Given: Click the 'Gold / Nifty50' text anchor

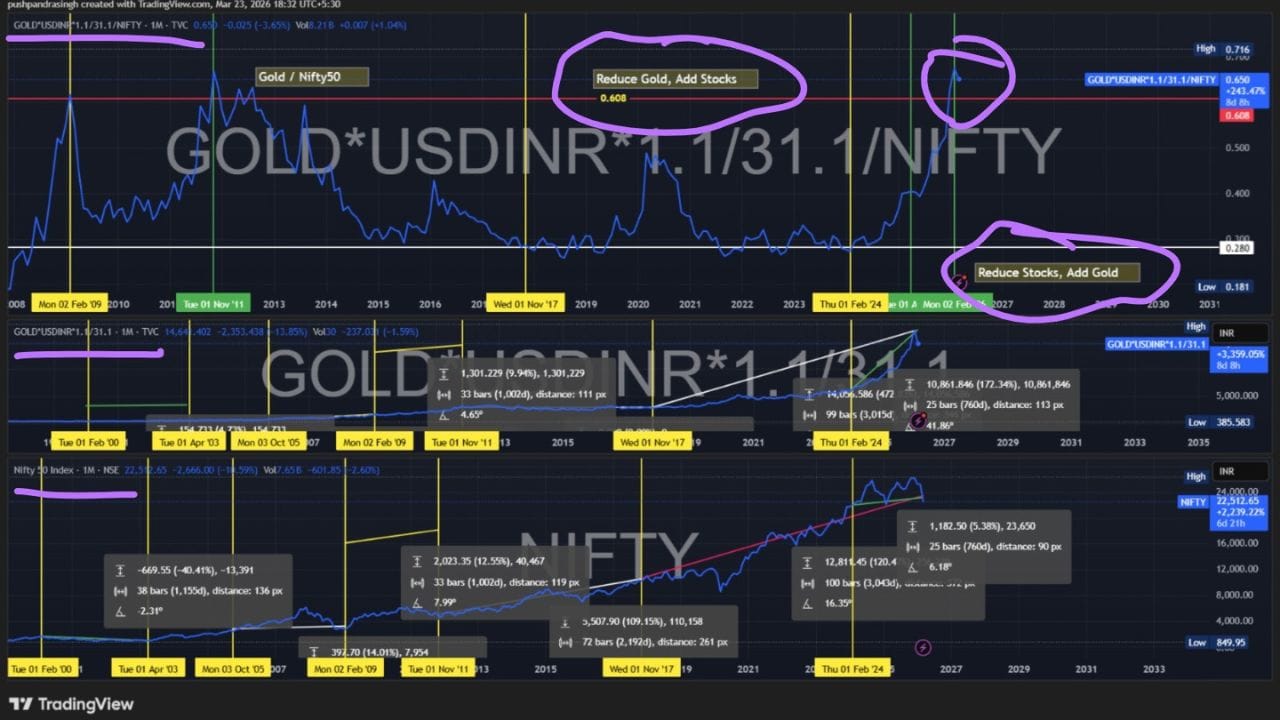Looking at the screenshot, I should (x=311, y=75).
